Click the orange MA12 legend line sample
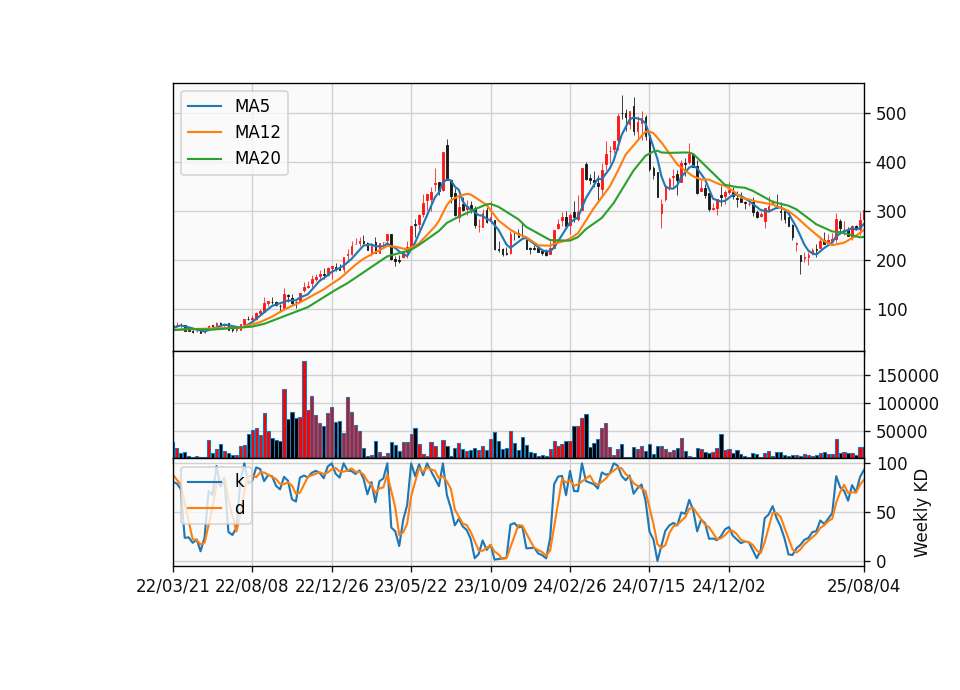 pos(204,132)
